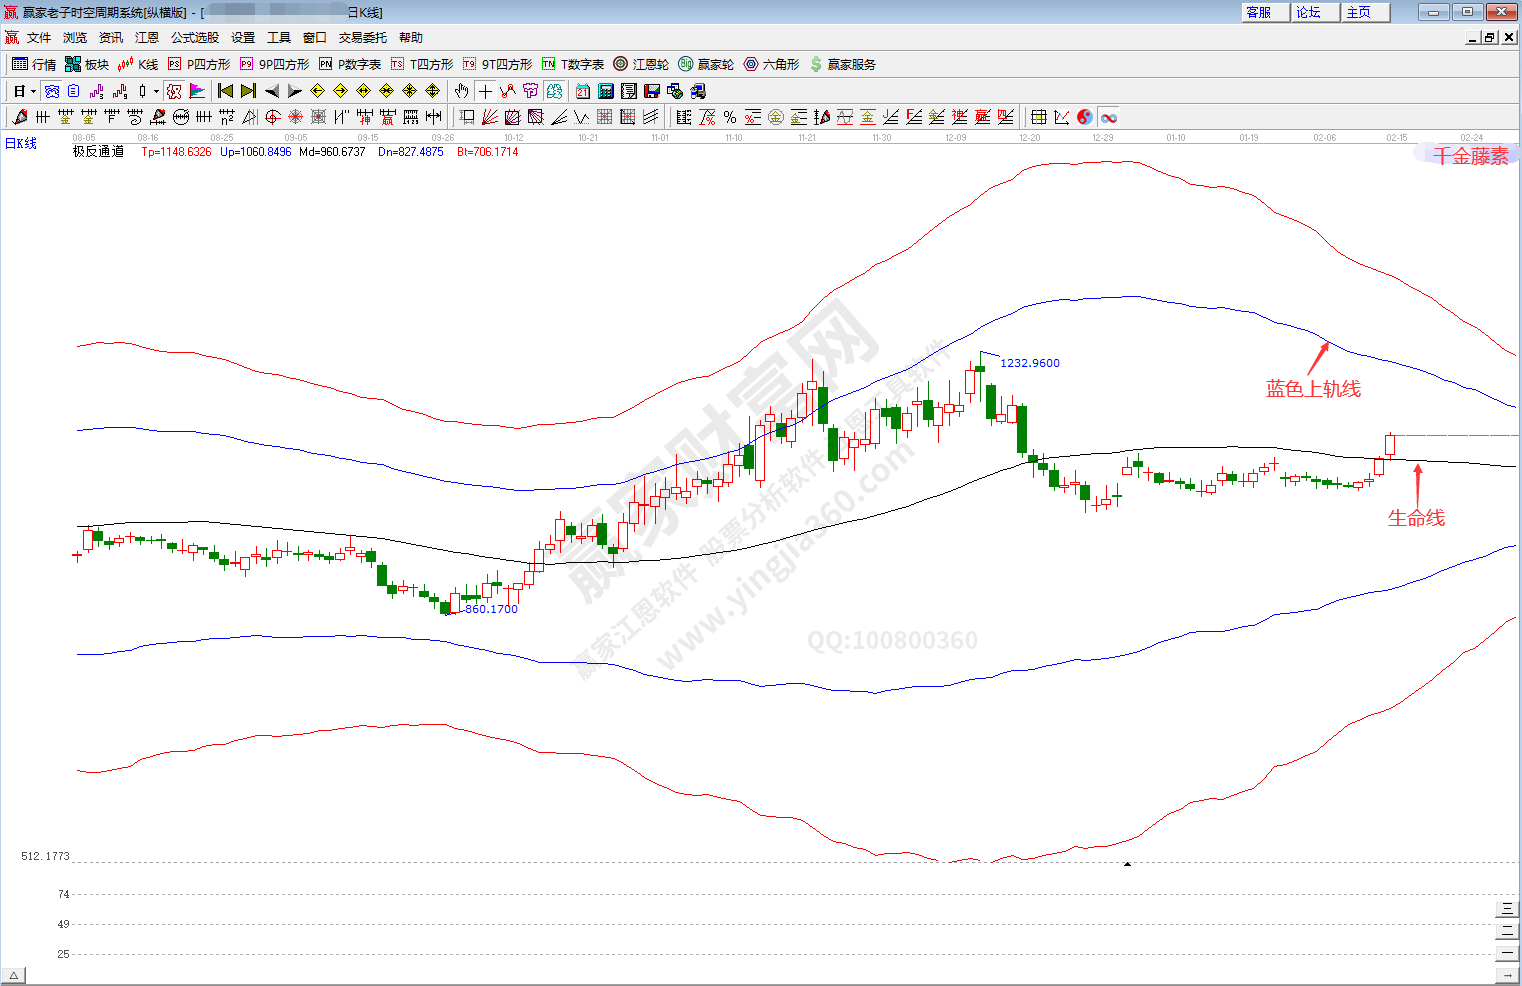Open the 行情 market quotes view
This screenshot has width=1522, height=986.
(x=34, y=64)
